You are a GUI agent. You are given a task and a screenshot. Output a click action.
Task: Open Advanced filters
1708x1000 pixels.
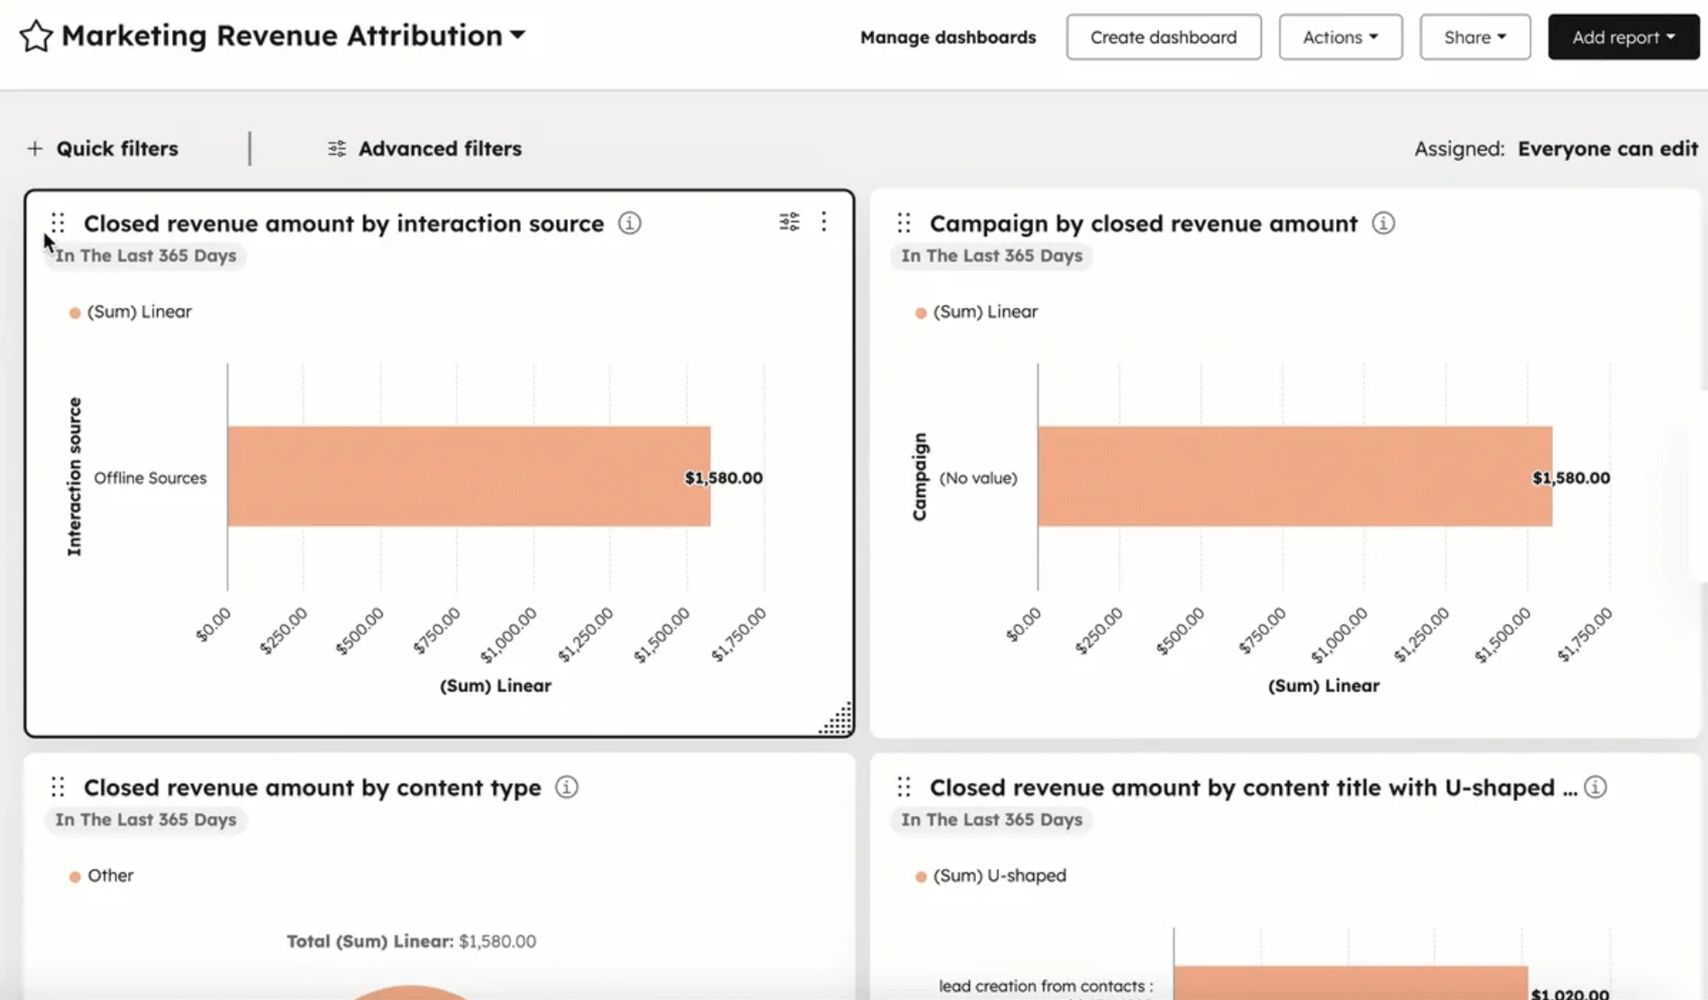pyautogui.click(x=425, y=148)
